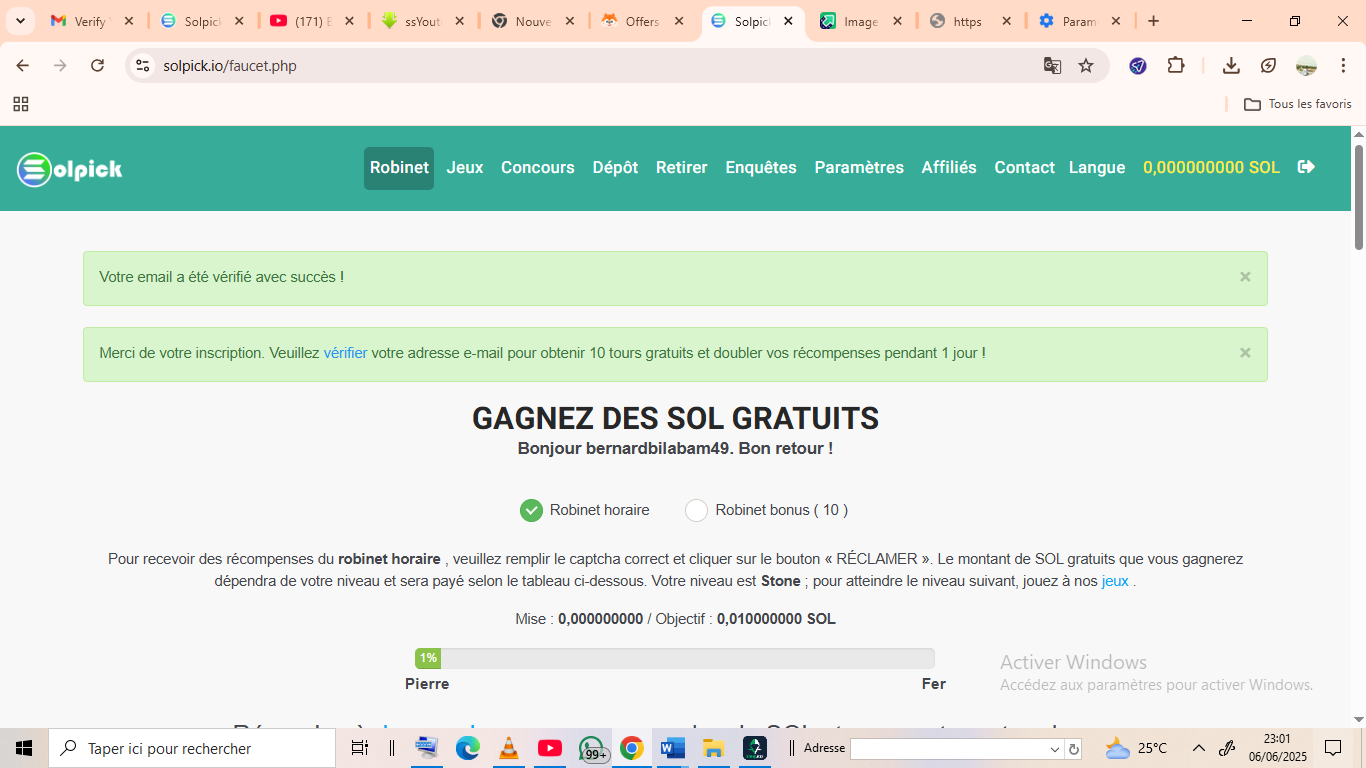Open the Tous les favoris folder
This screenshot has width=1366, height=768.
pyautogui.click(x=1297, y=104)
